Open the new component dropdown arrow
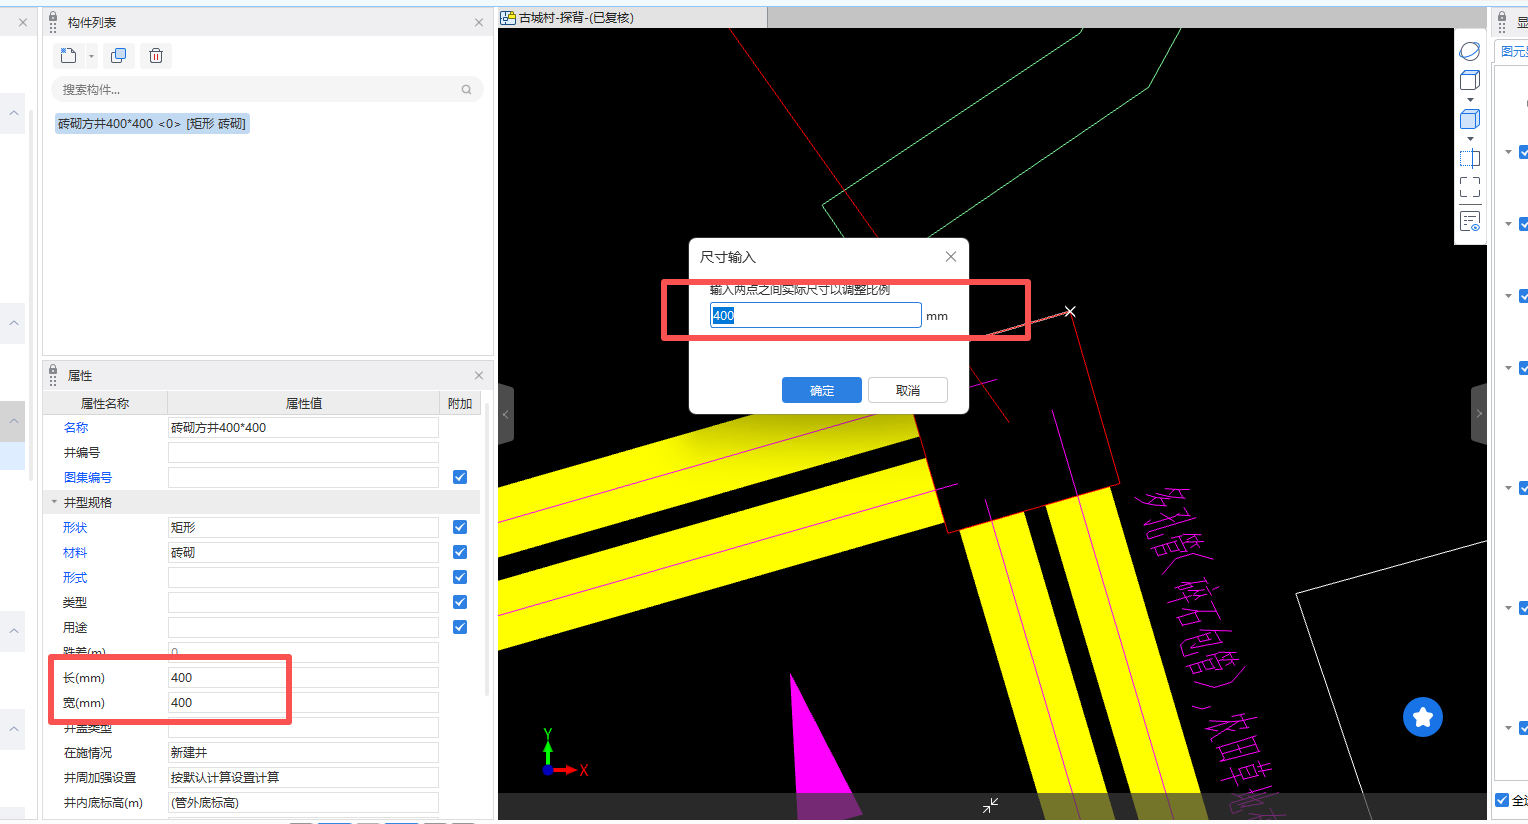The width and height of the screenshot is (1528, 824). [91, 56]
